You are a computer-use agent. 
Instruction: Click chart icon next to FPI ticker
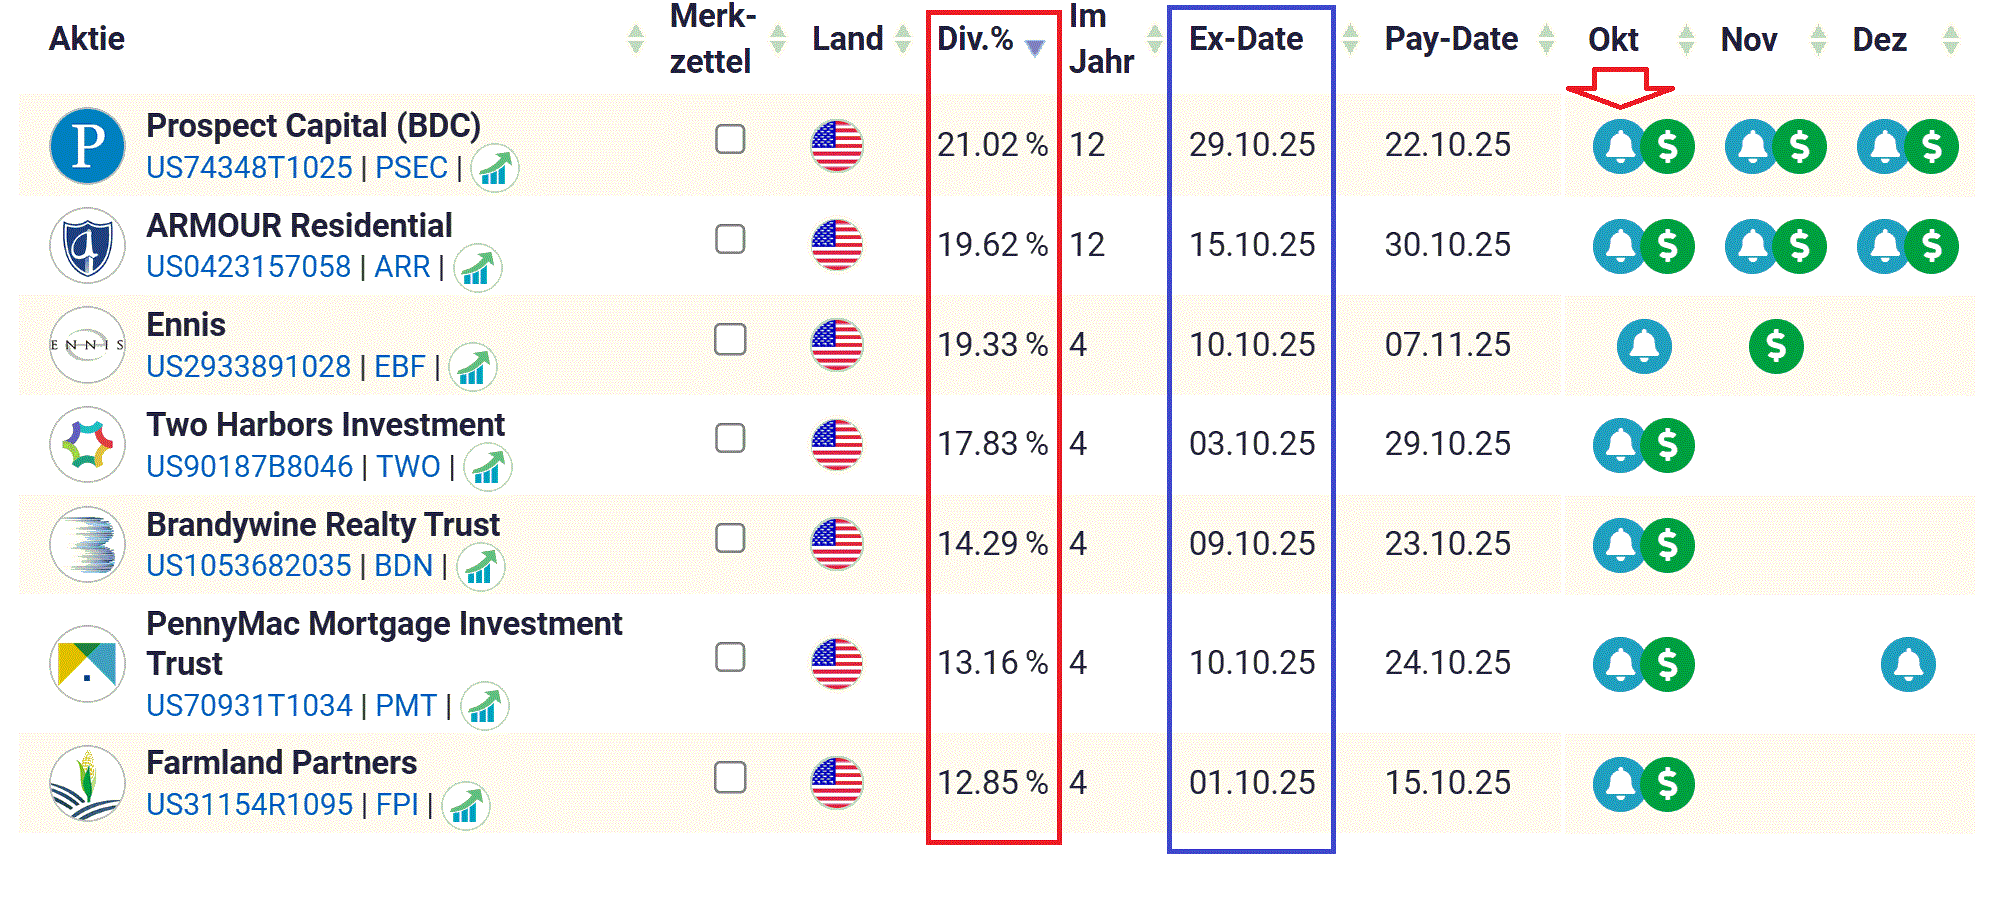(x=465, y=806)
